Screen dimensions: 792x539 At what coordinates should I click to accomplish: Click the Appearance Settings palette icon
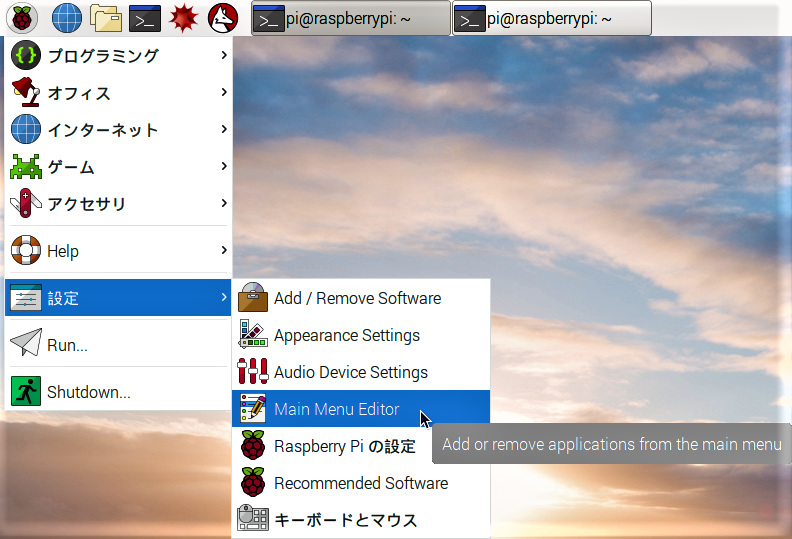[253, 334]
